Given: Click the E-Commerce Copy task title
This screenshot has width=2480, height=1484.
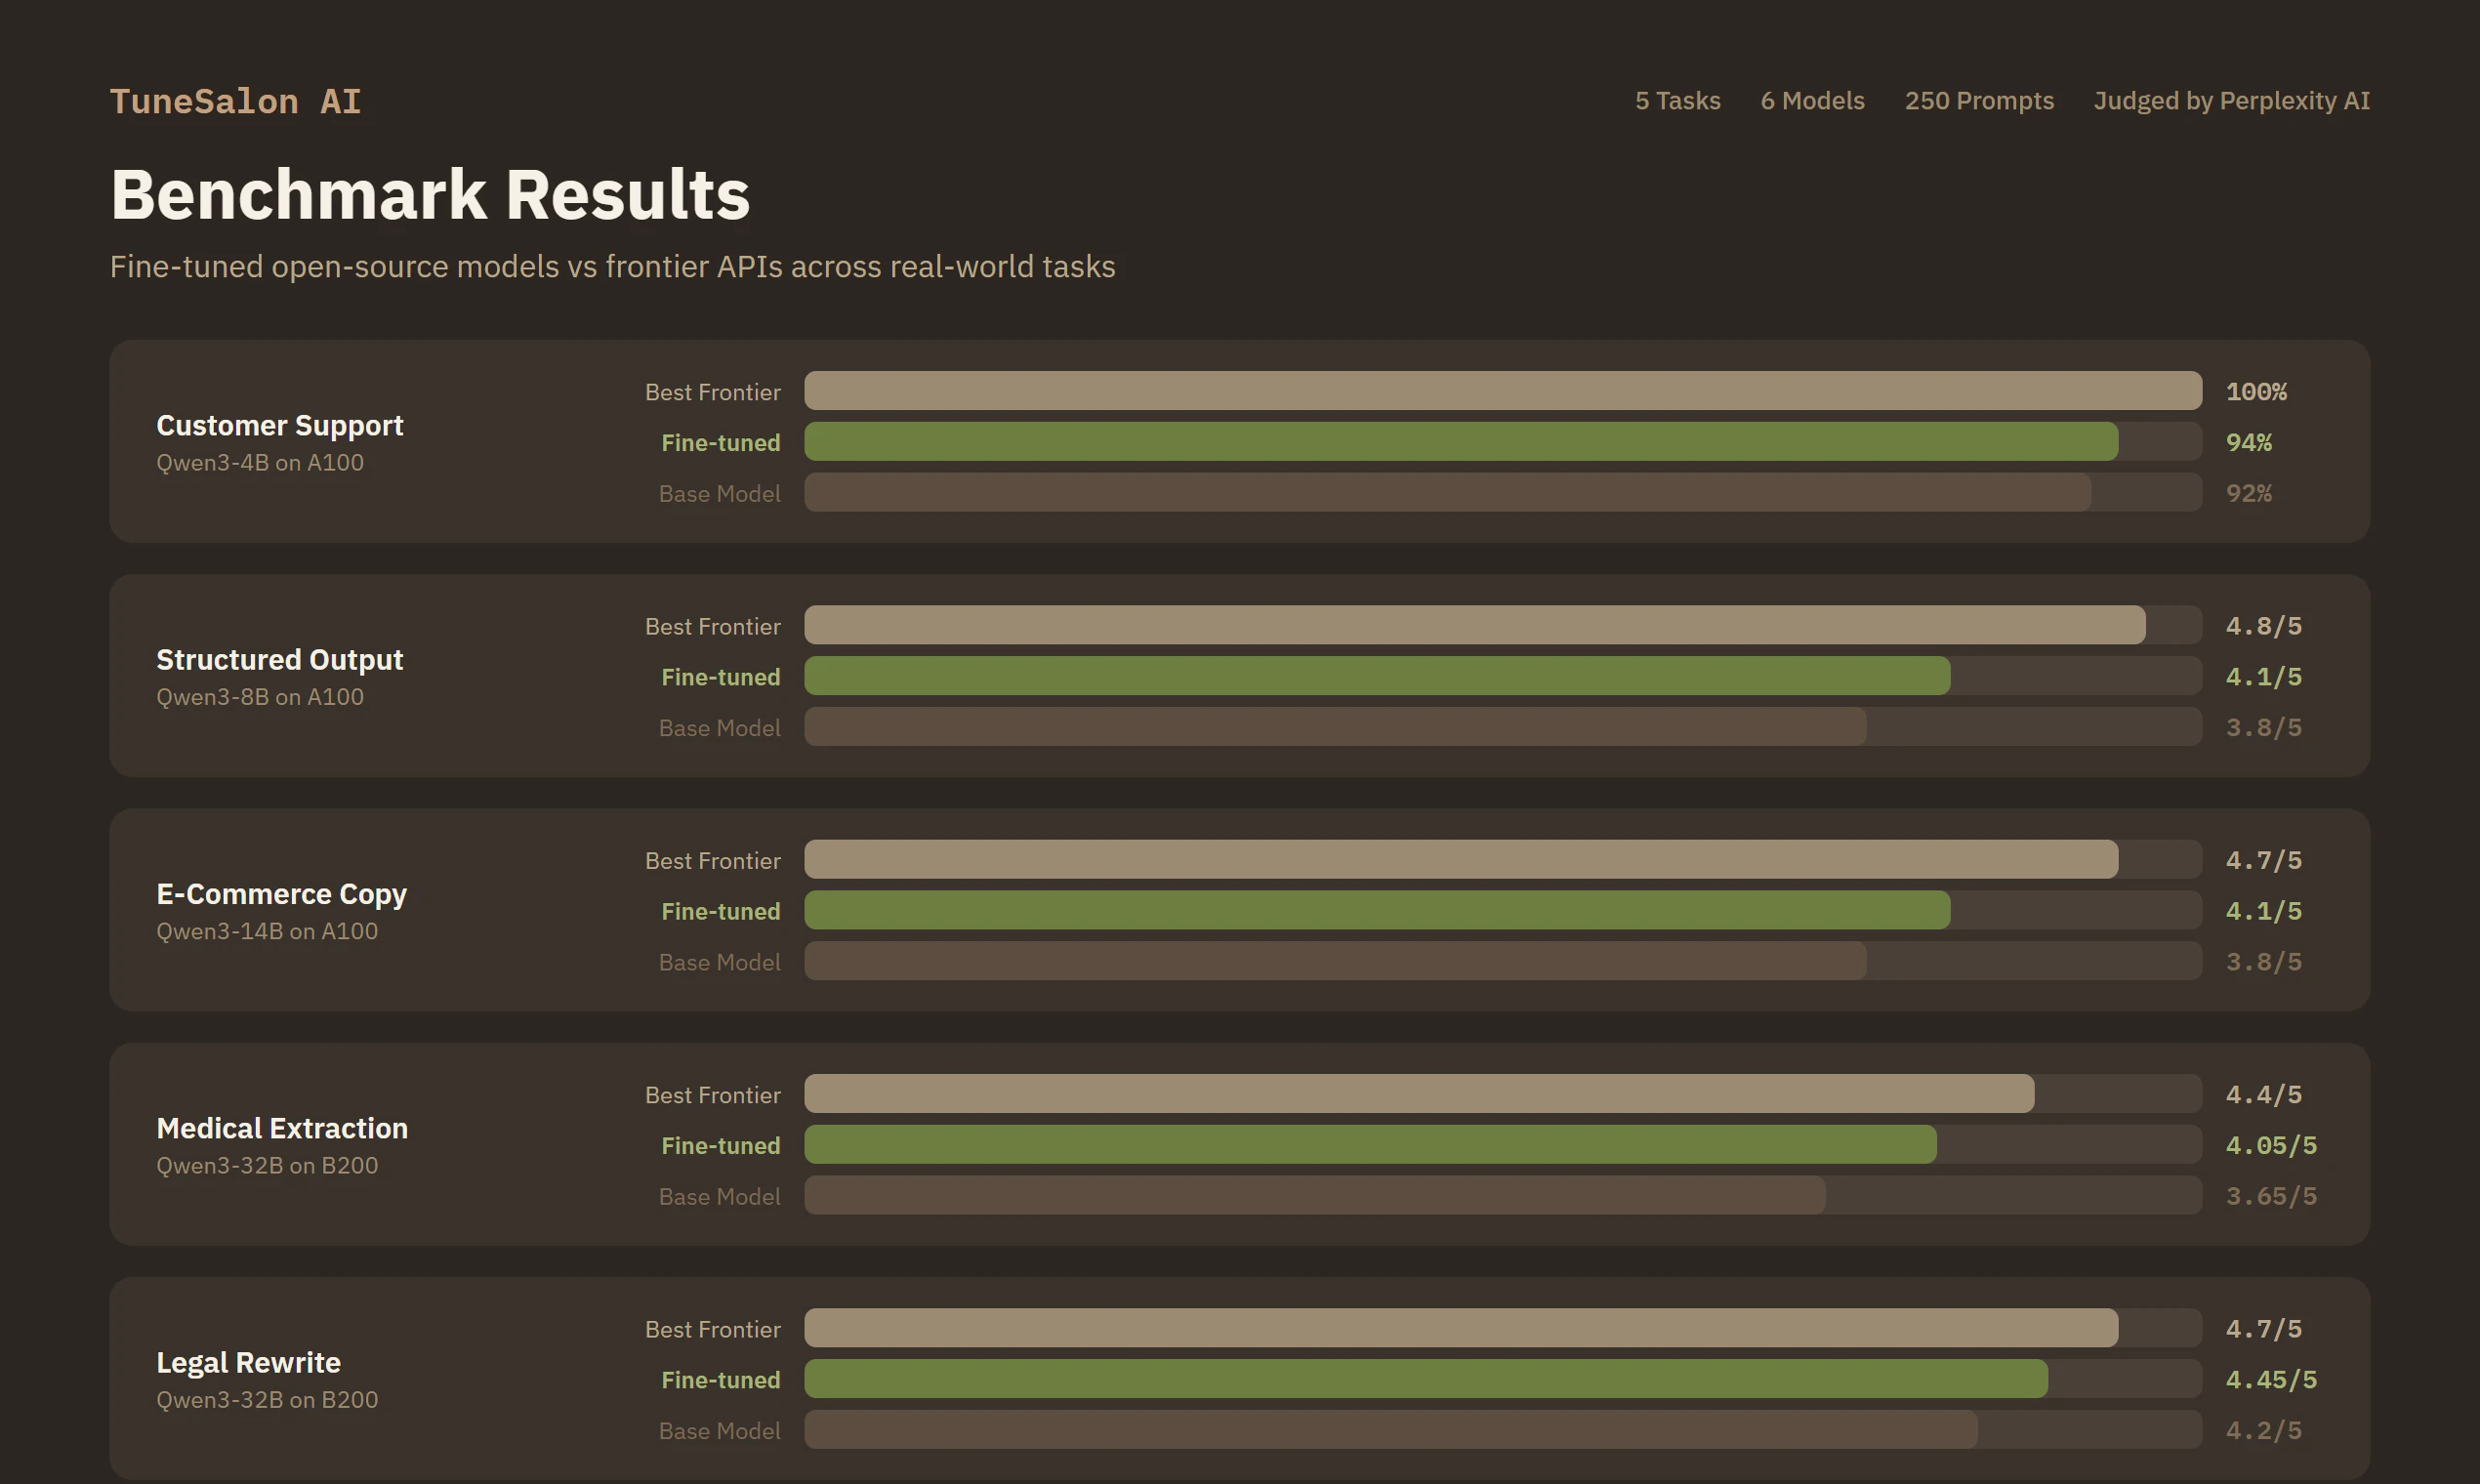Looking at the screenshot, I should tap(281, 894).
